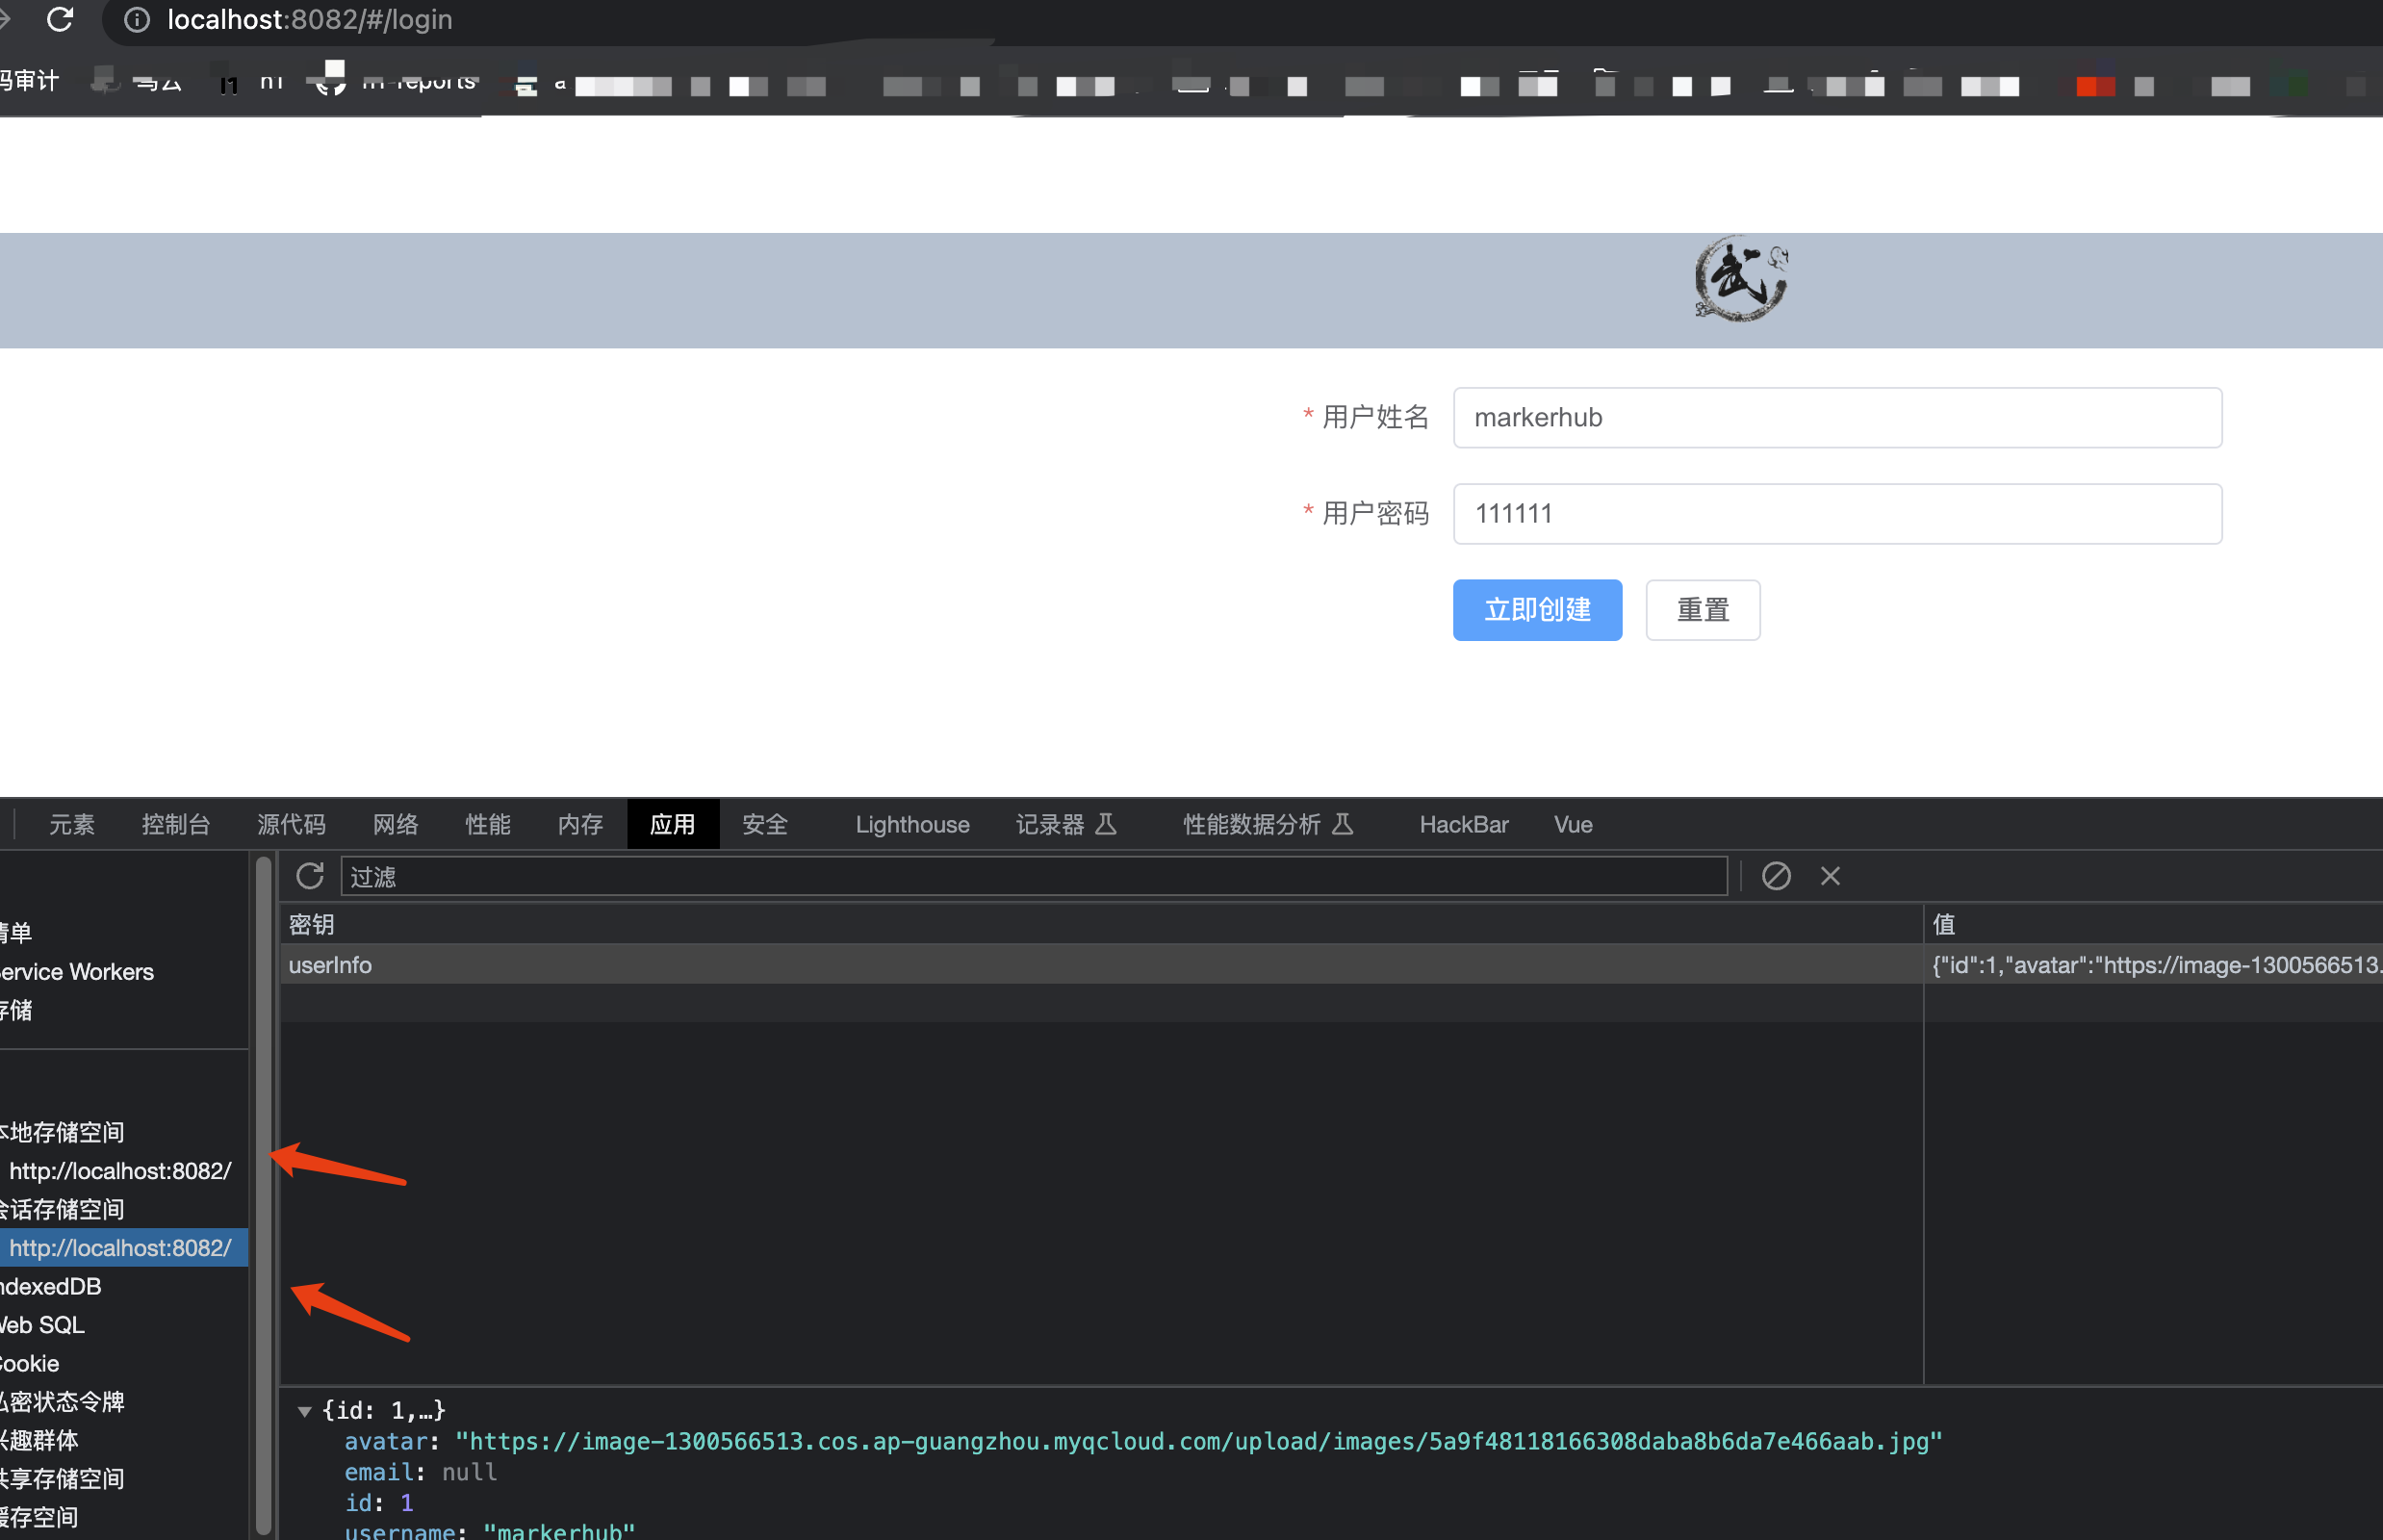Expand the {id: 1,…} object in the preview pane

pos(306,1410)
